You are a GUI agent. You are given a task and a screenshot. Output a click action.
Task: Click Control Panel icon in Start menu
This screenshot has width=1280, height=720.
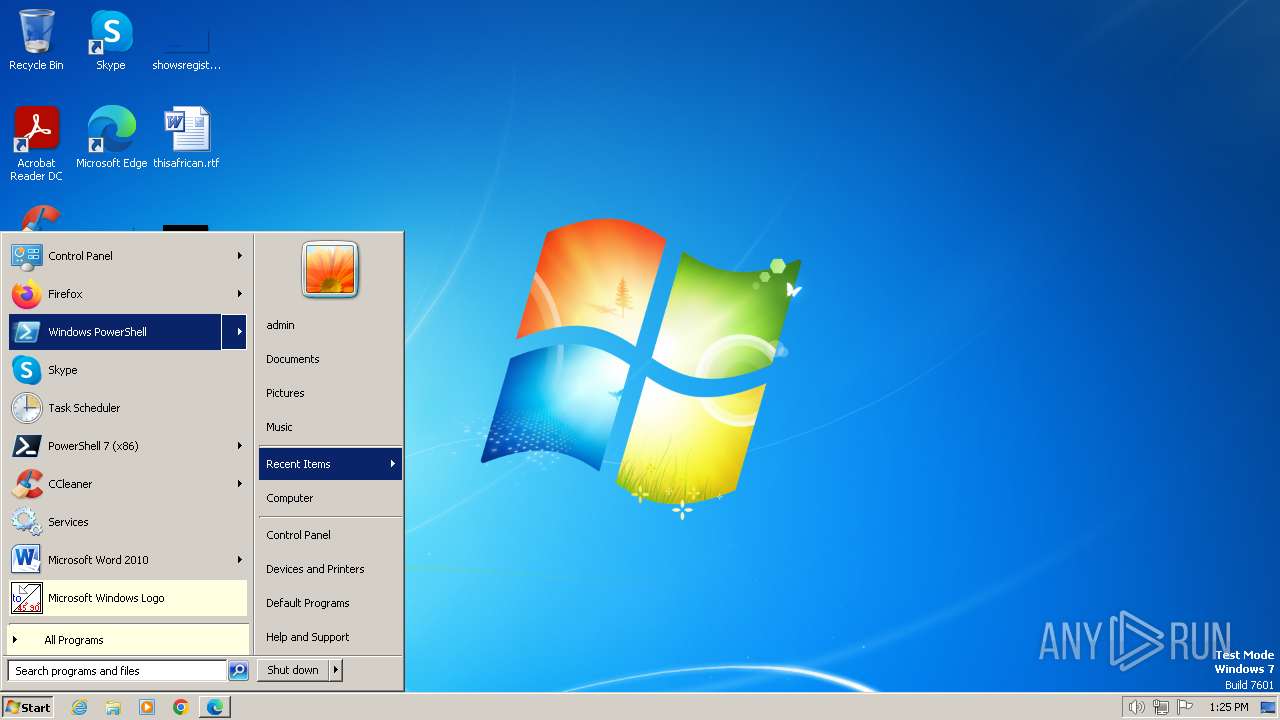point(27,256)
